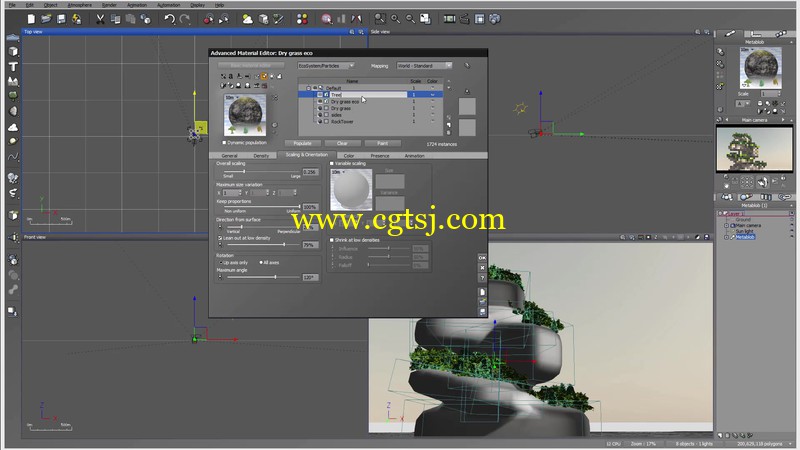Screen dimensions: 800x450
Task: Open the Object menu
Action: (x=50, y=5)
